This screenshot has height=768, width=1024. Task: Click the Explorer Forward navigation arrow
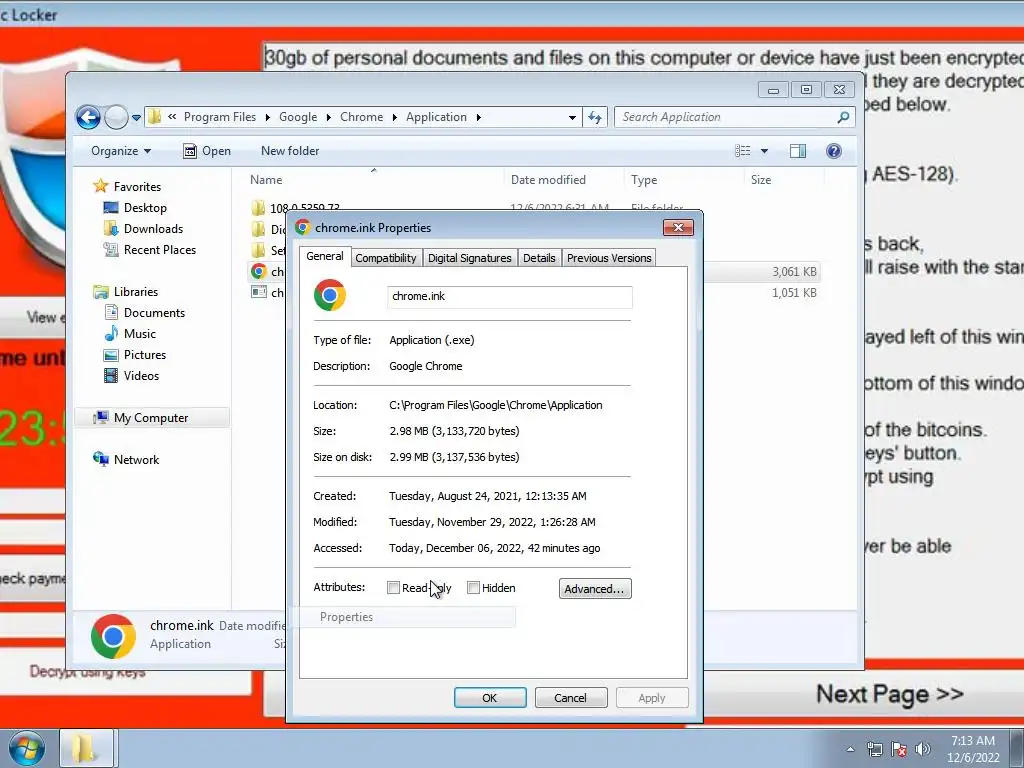coord(116,118)
